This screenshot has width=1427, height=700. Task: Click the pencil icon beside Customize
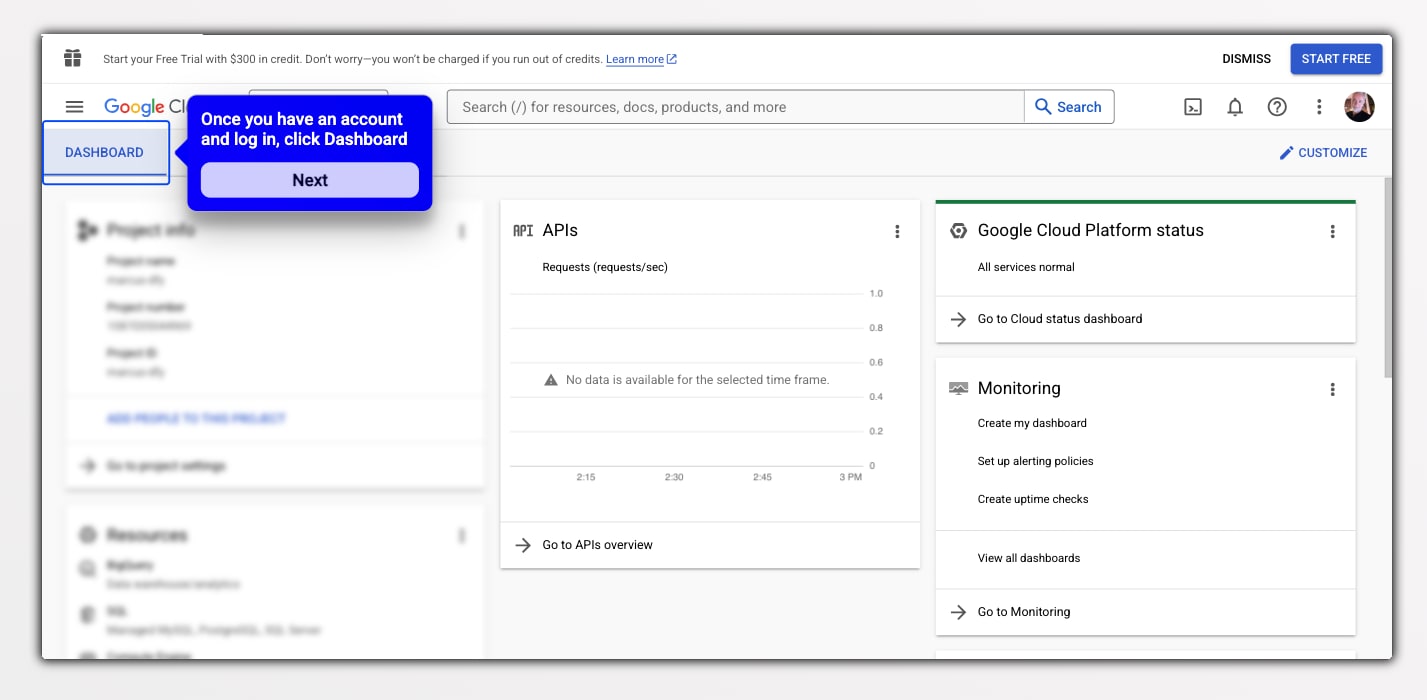1286,153
